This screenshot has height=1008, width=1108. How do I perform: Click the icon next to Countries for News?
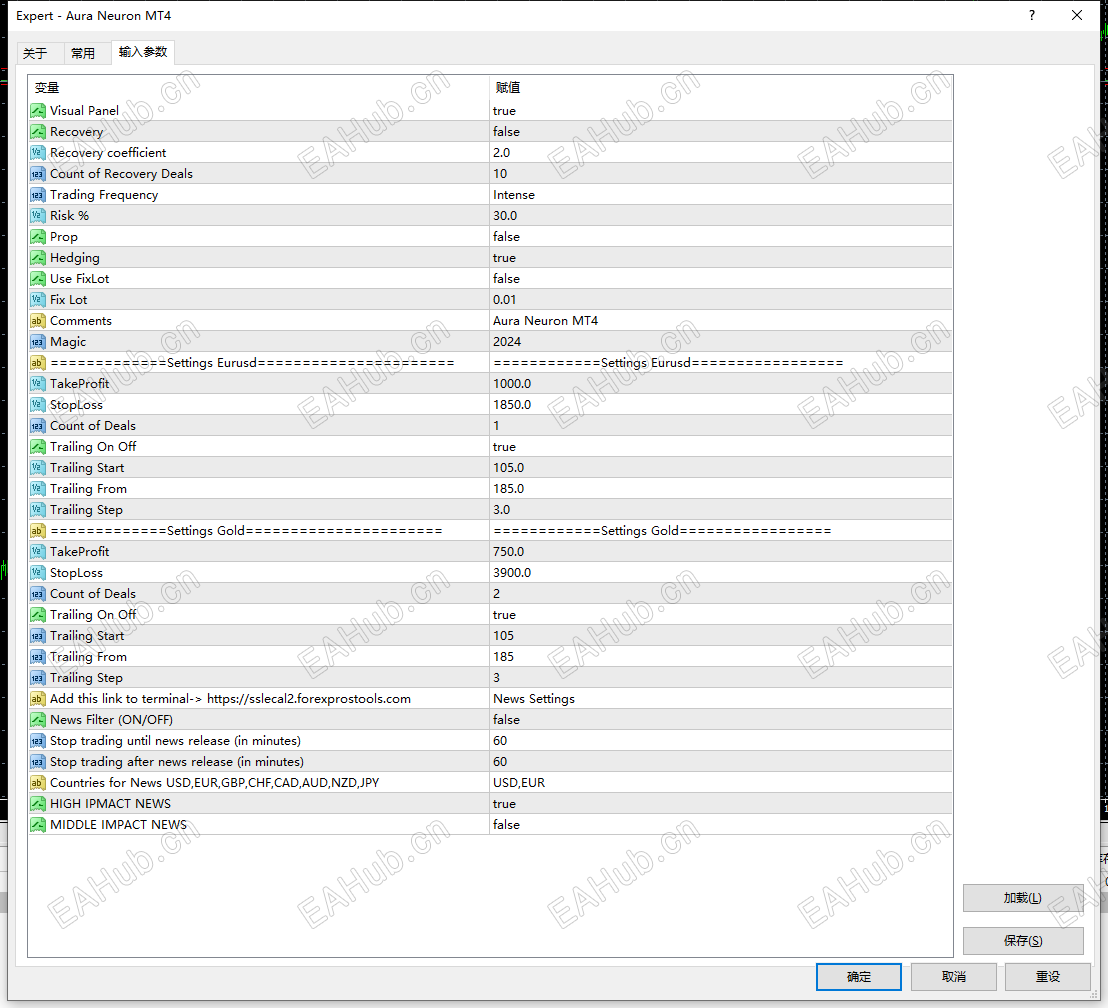(38, 783)
